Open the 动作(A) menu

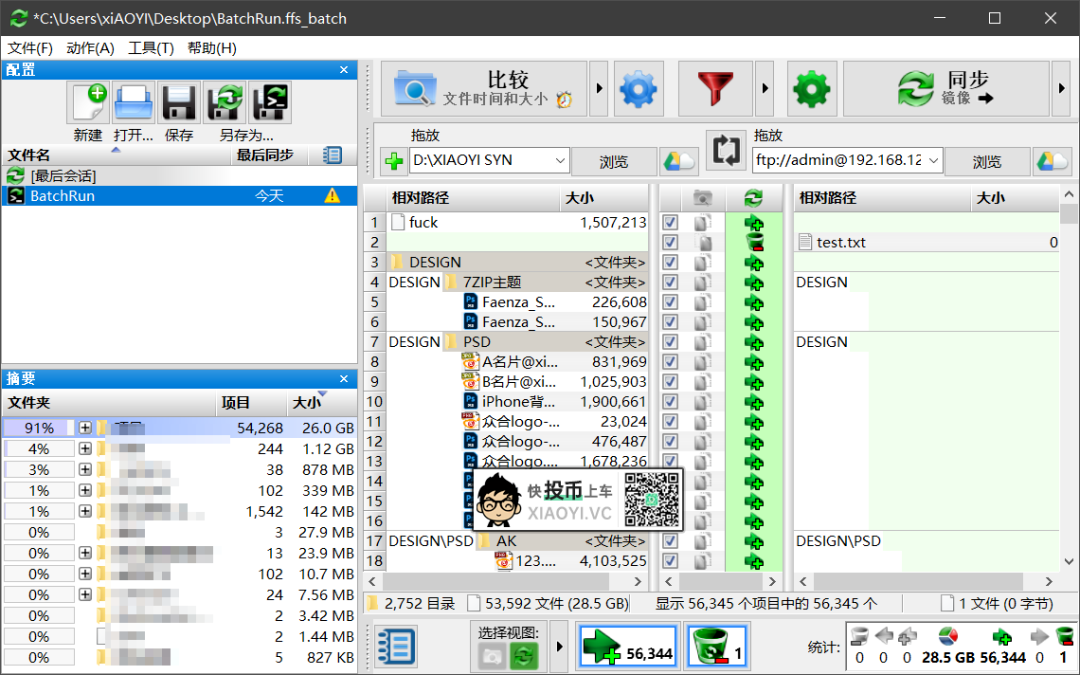pos(90,48)
